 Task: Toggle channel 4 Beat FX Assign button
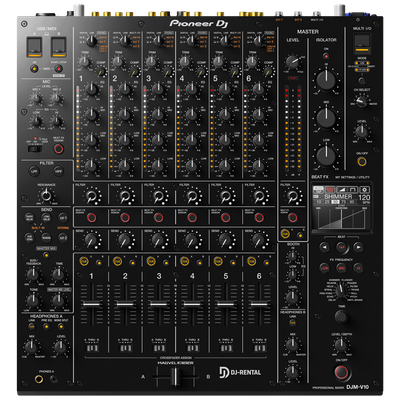[192, 218]
